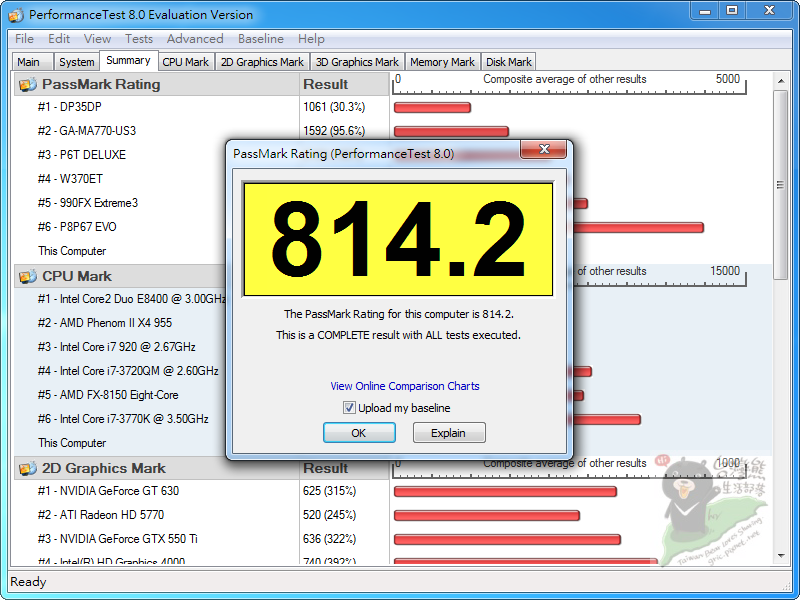Click the result value '520 (245%)'
Screen dimensions: 800x600
[x=329, y=515]
